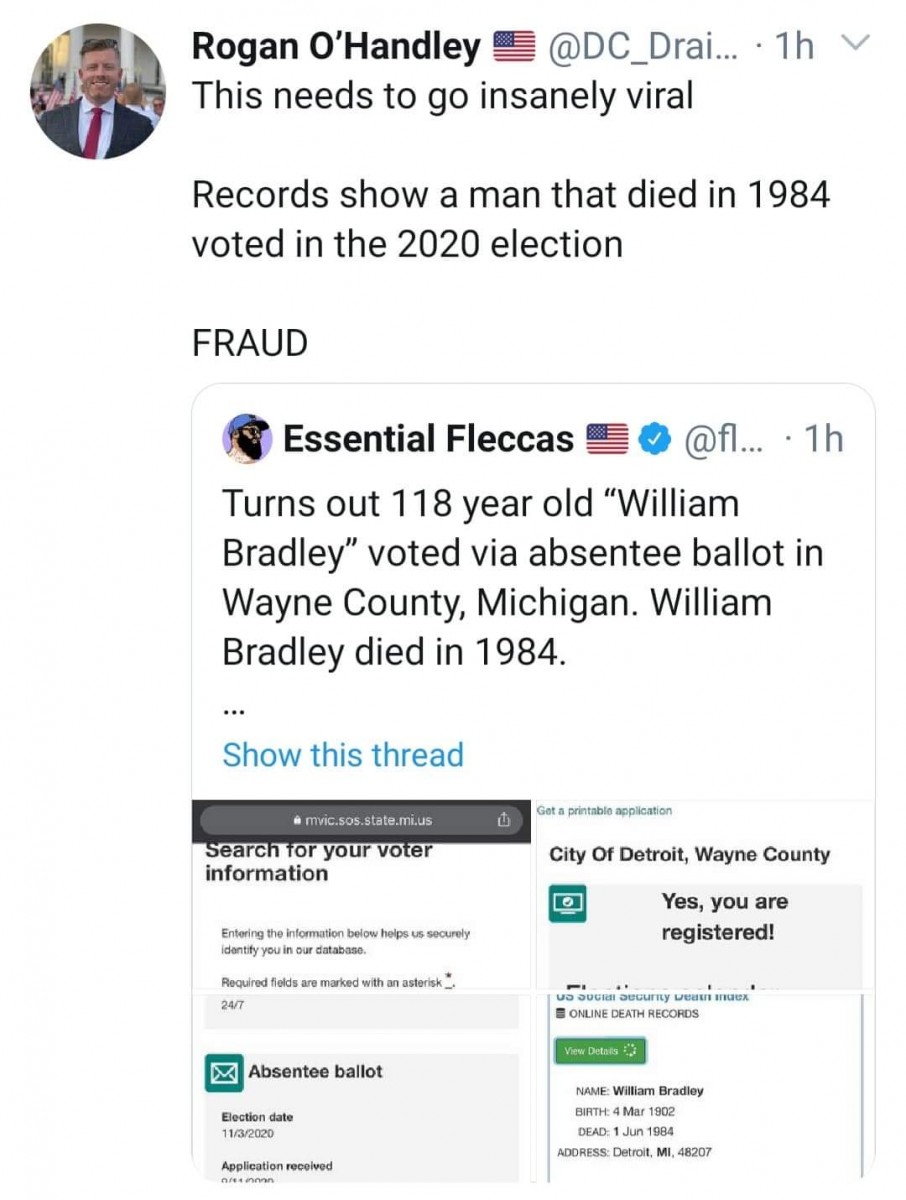Click Essential Fleccas's avatar
The image size is (906, 1200).
(247, 437)
